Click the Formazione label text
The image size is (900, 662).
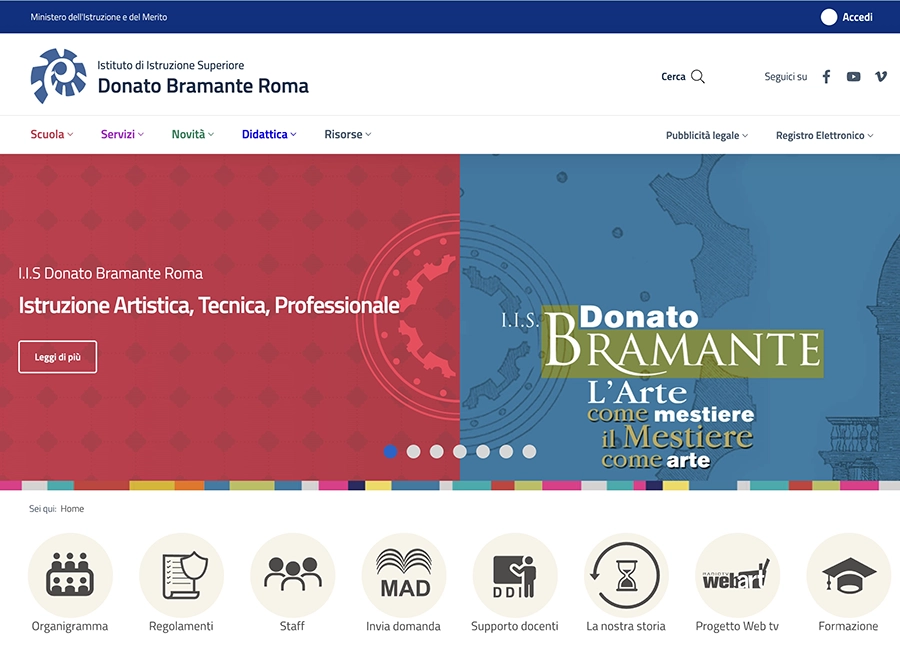(x=848, y=626)
